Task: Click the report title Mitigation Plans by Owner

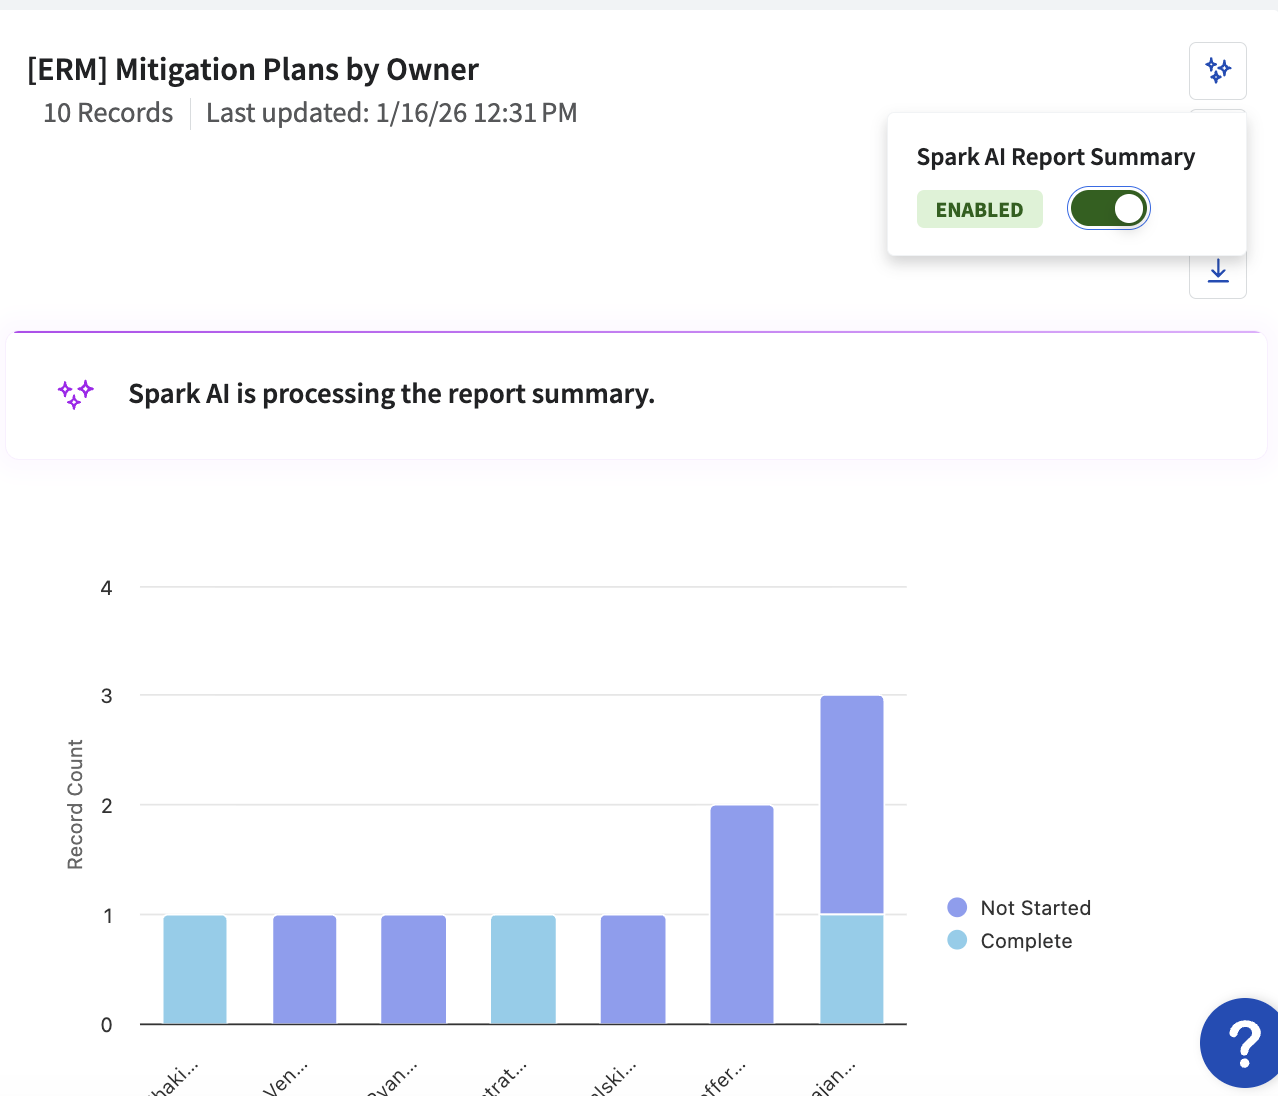Action: [253, 70]
